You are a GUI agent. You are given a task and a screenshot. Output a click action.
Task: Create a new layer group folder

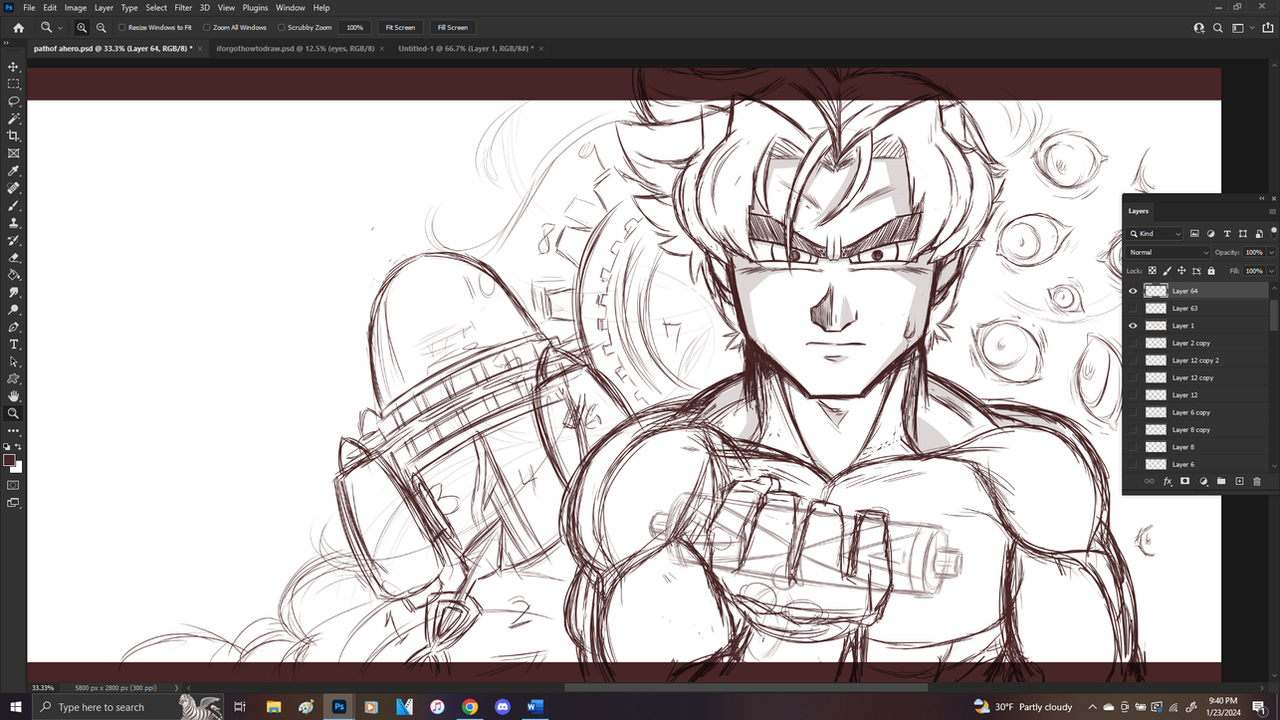click(1221, 481)
